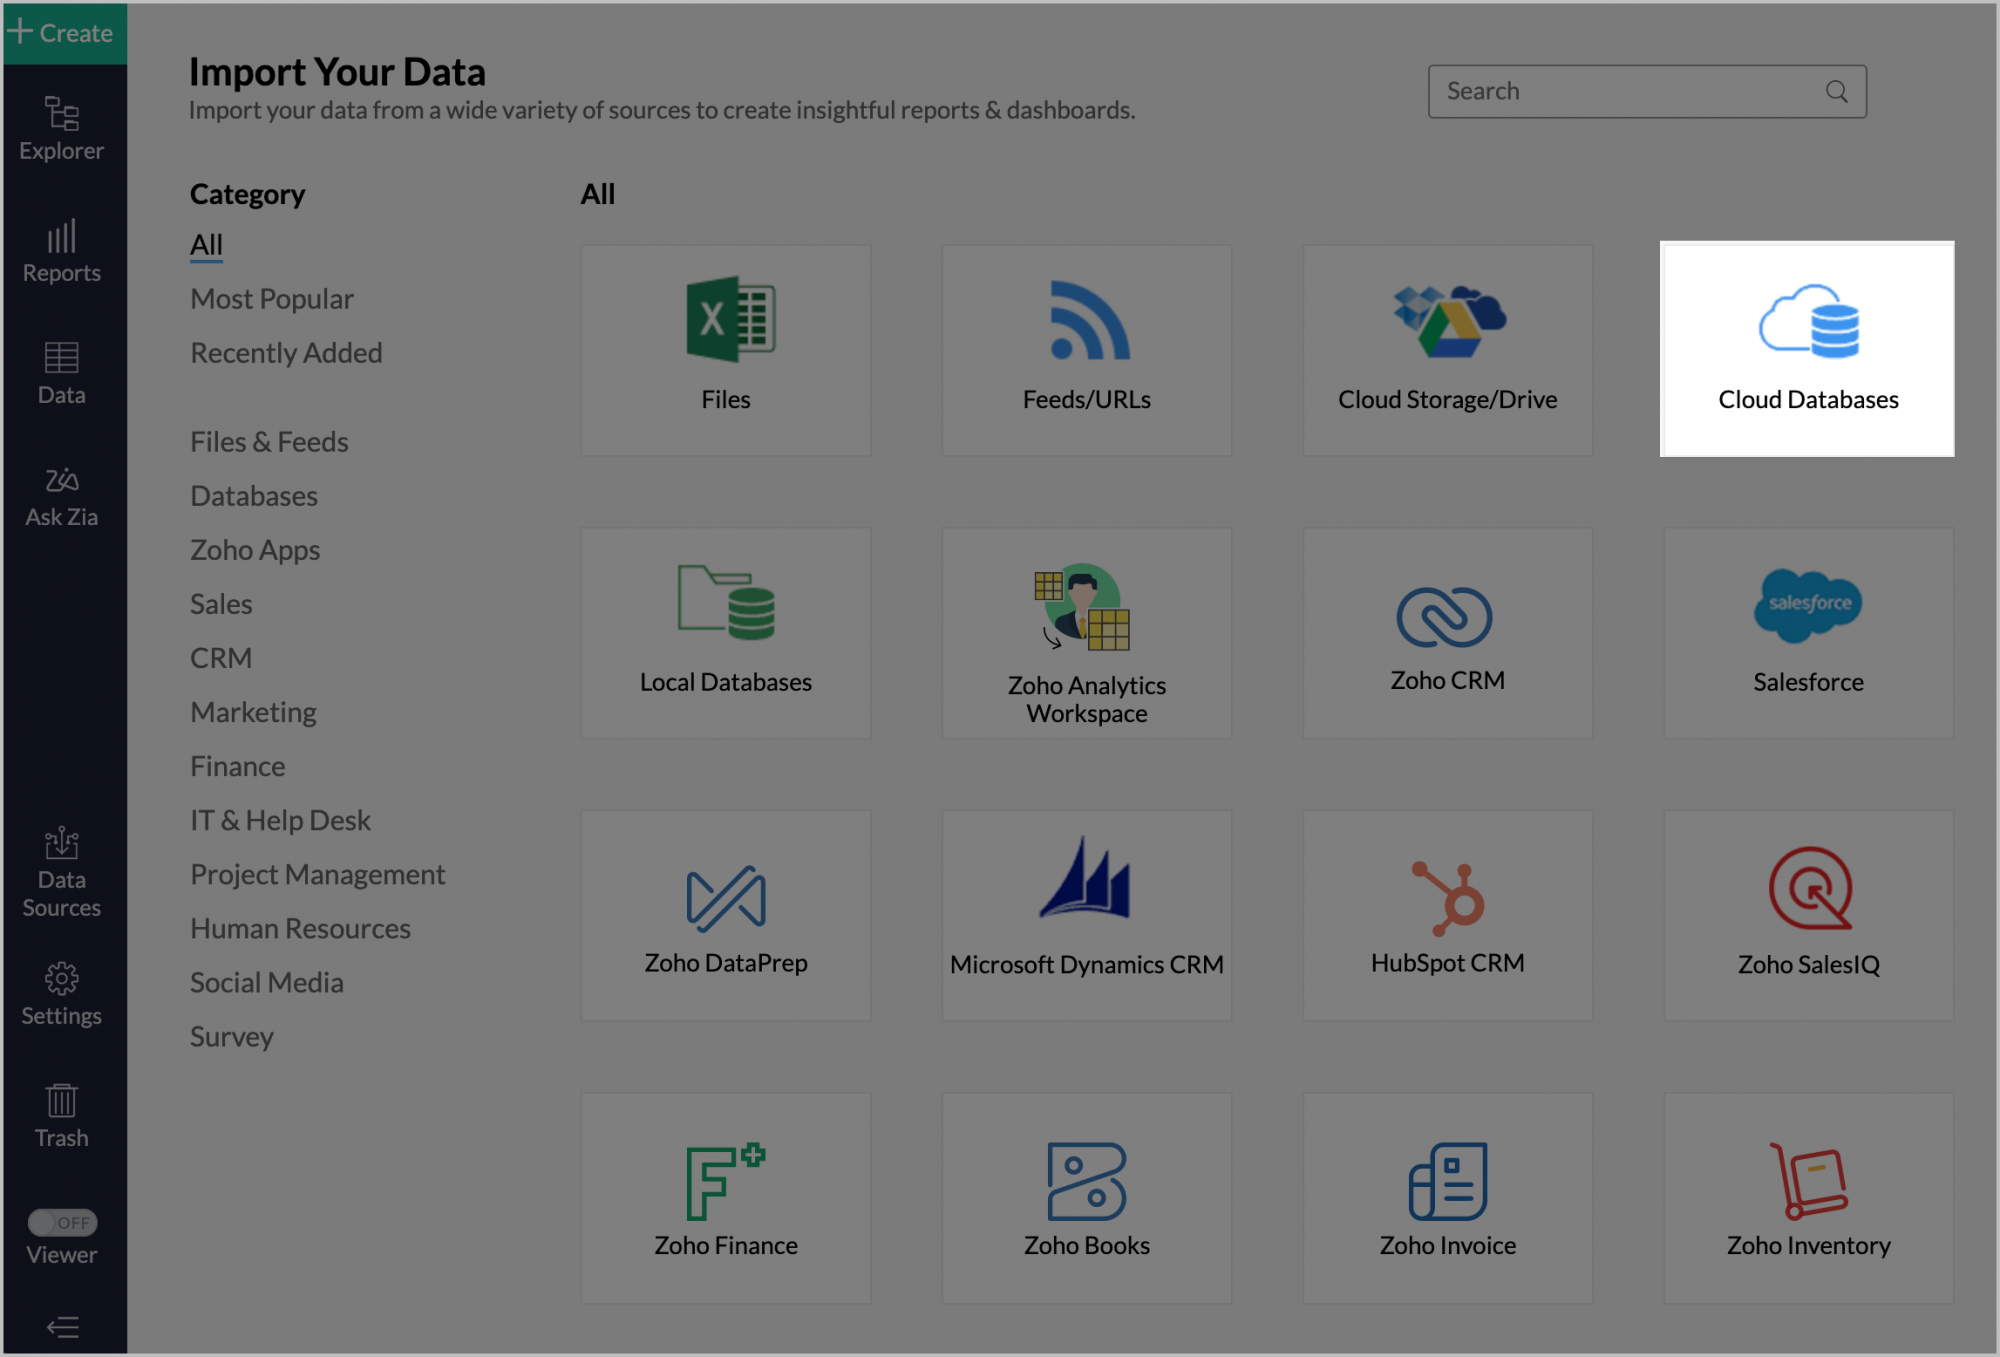Click the Create button
This screenshot has height=1357, width=2000.
[x=64, y=33]
